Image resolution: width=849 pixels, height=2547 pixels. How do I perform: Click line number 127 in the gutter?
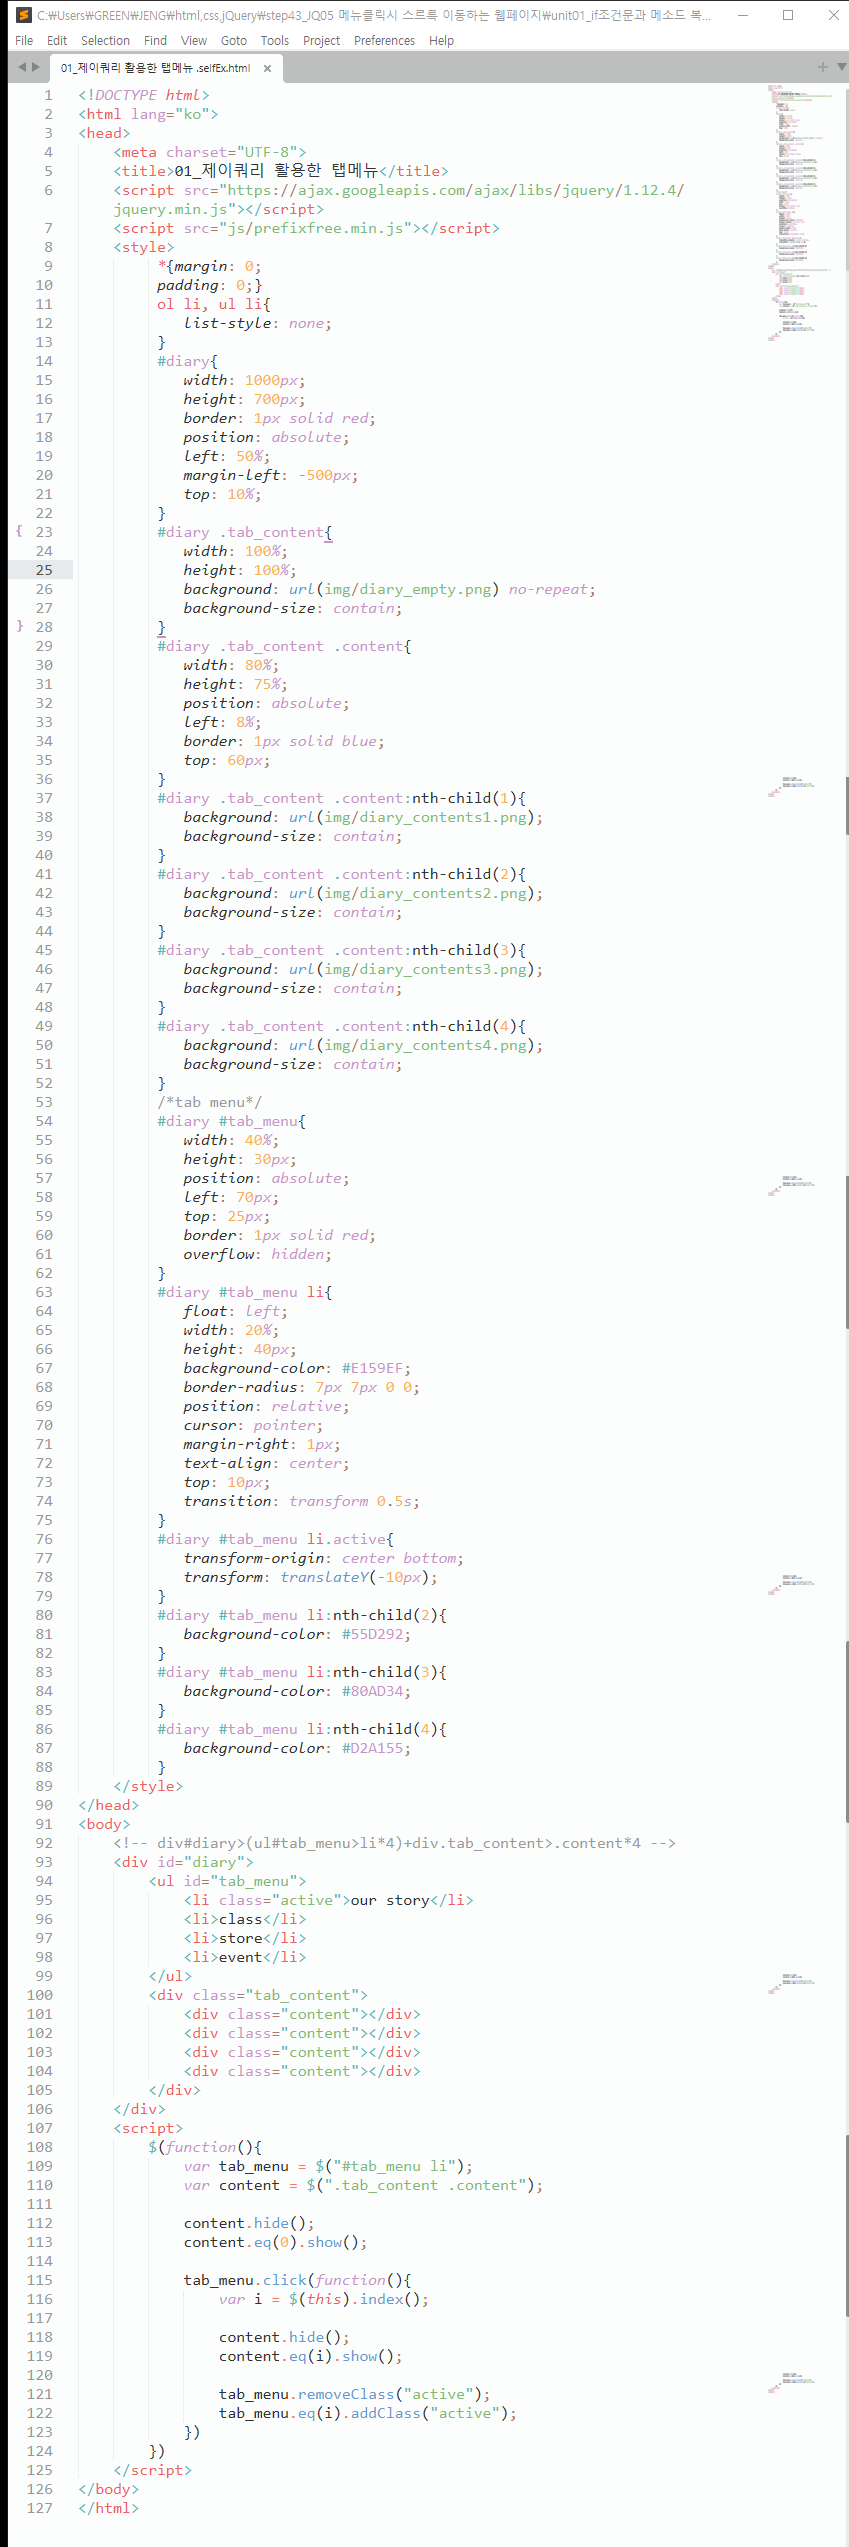tap(40, 2508)
